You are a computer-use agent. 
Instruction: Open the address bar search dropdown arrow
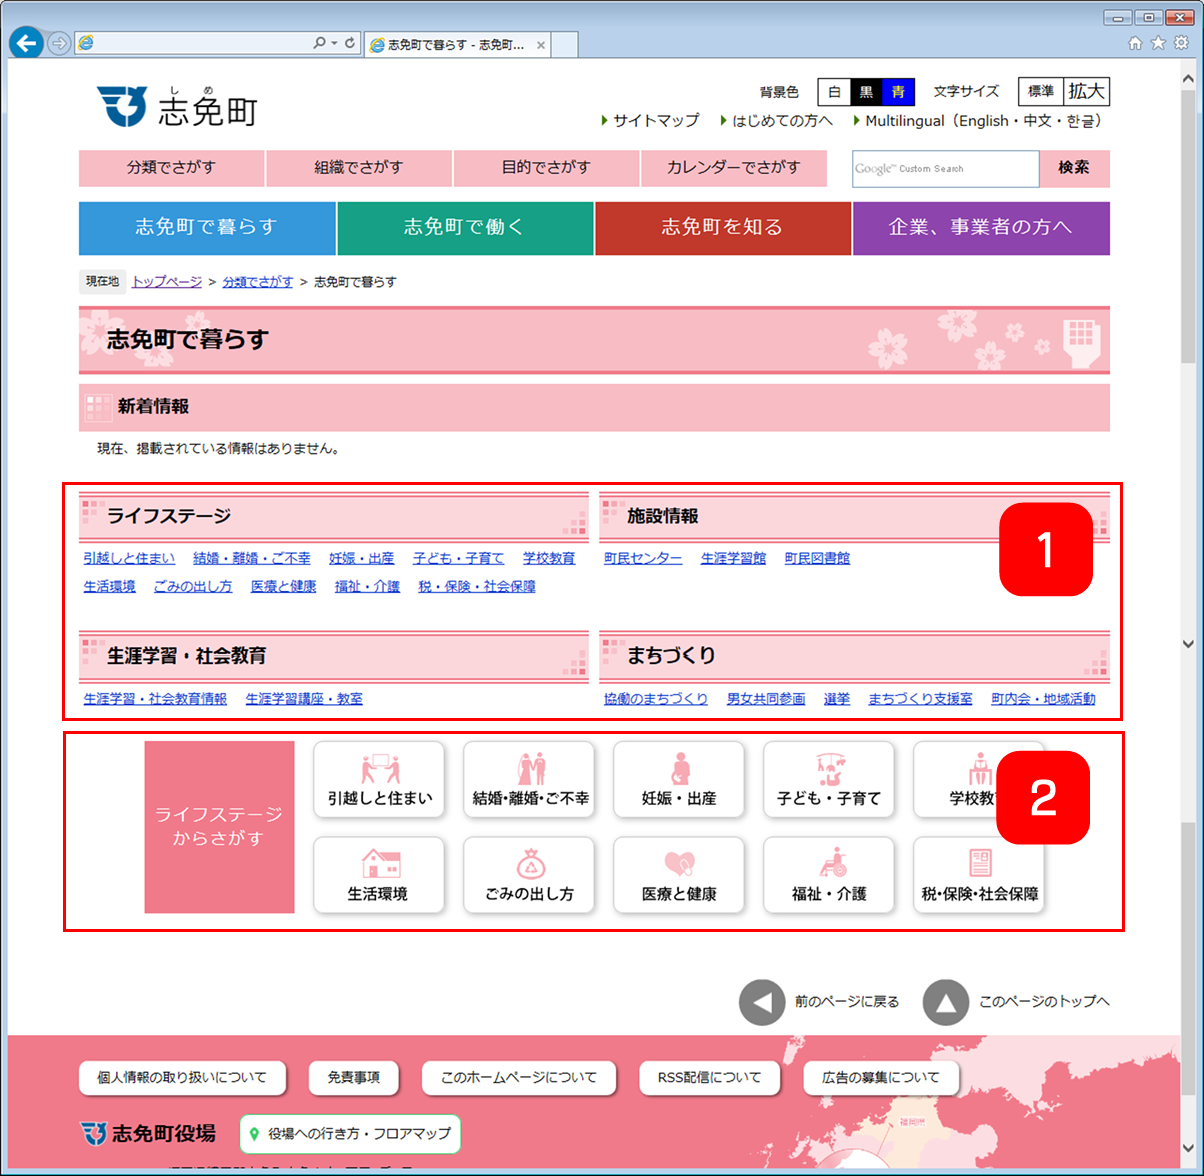[x=333, y=44]
